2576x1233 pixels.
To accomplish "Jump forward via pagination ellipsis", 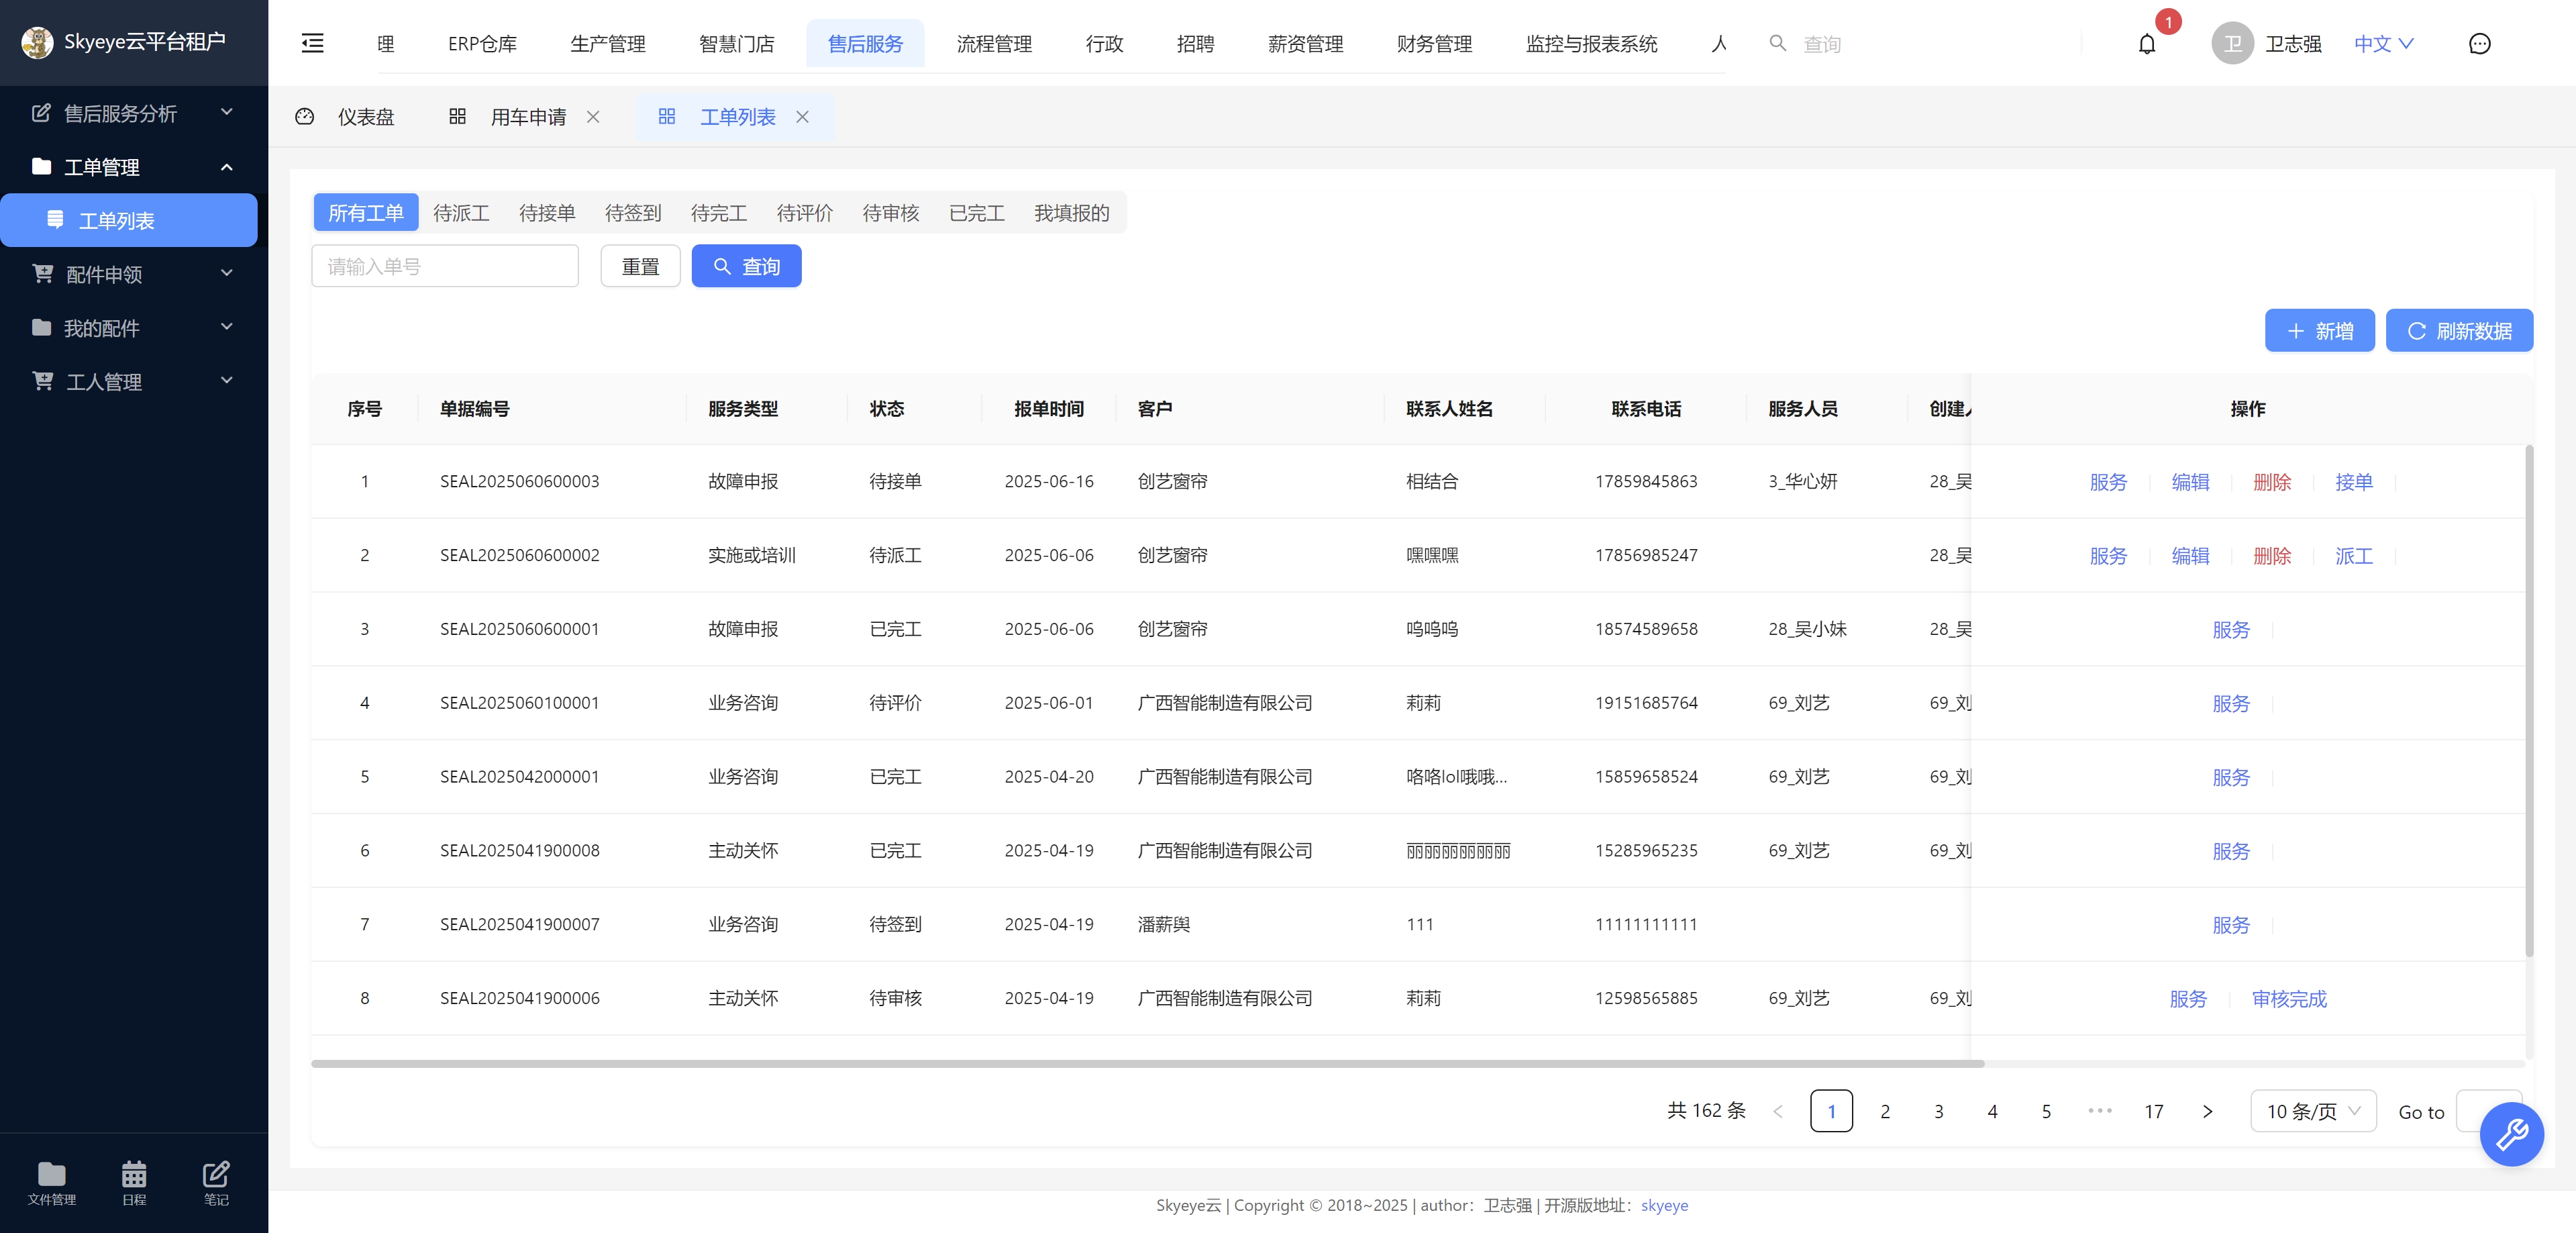I will pos(2099,1110).
